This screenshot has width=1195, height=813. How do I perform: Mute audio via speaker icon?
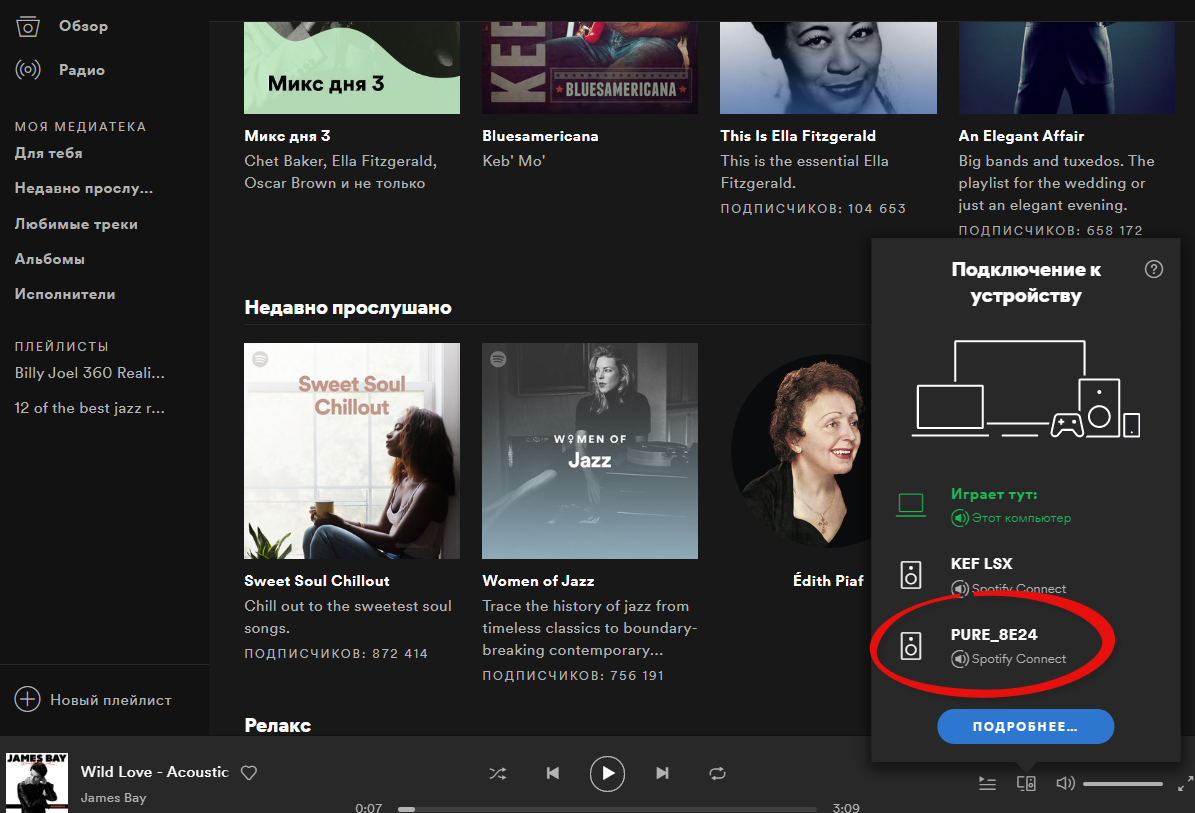coord(1065,783)
